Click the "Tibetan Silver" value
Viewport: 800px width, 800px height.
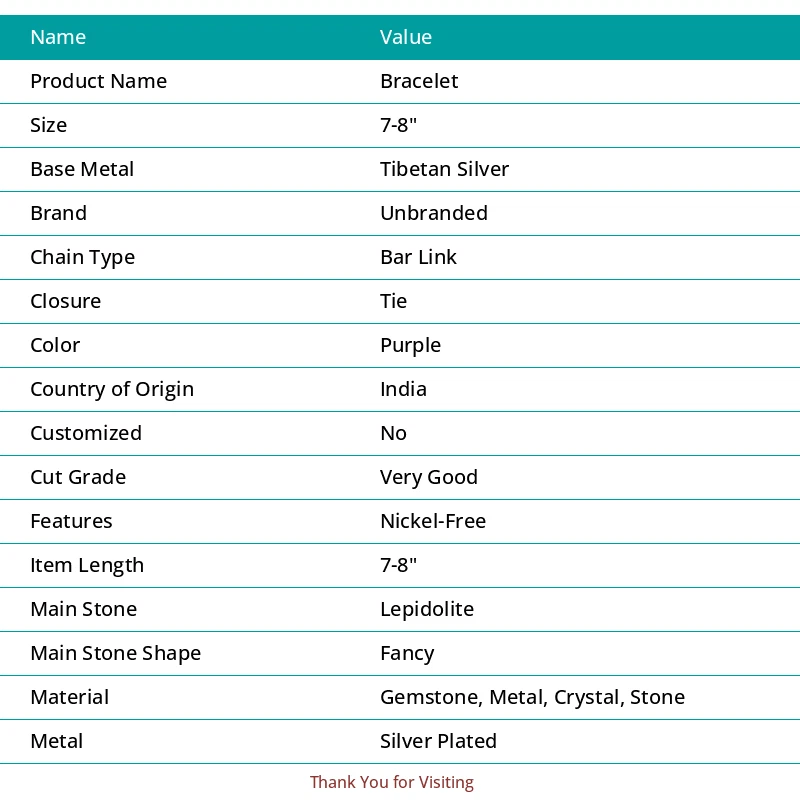pyautogui.click(x=444, y=169)
